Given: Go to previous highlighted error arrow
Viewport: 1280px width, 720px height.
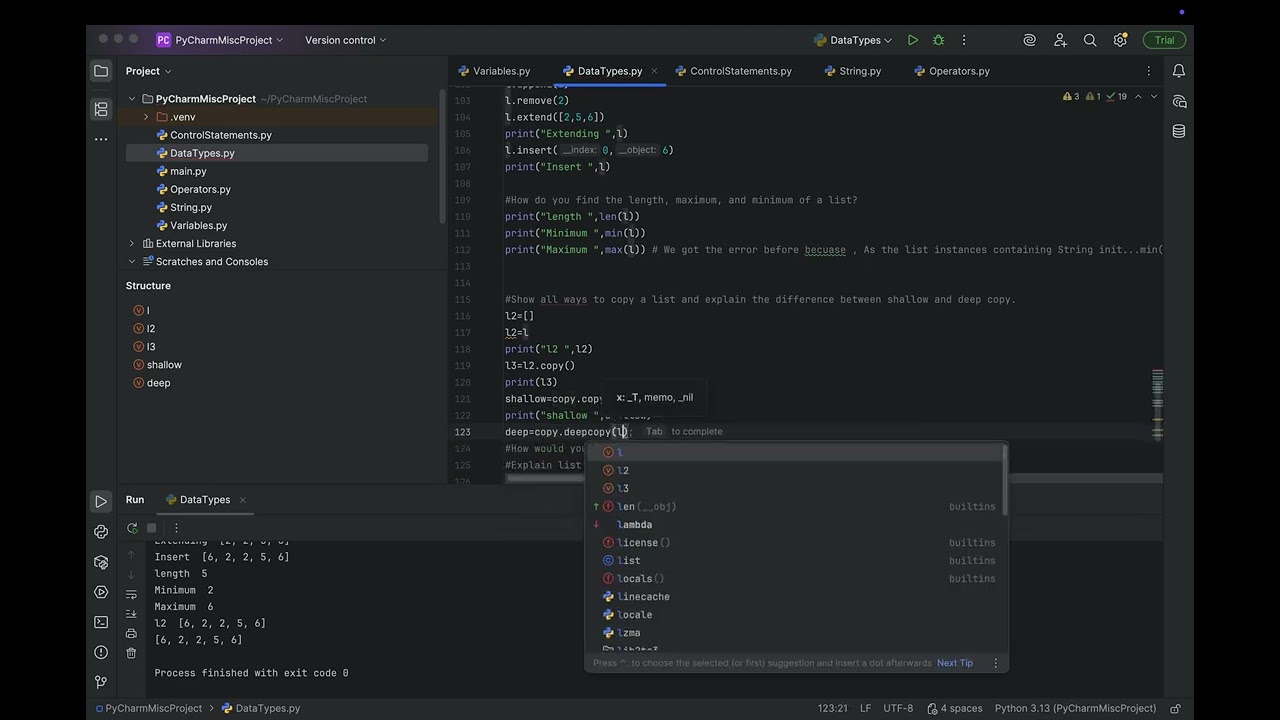Looking at the screenshot, I should tap(1137, 97).
